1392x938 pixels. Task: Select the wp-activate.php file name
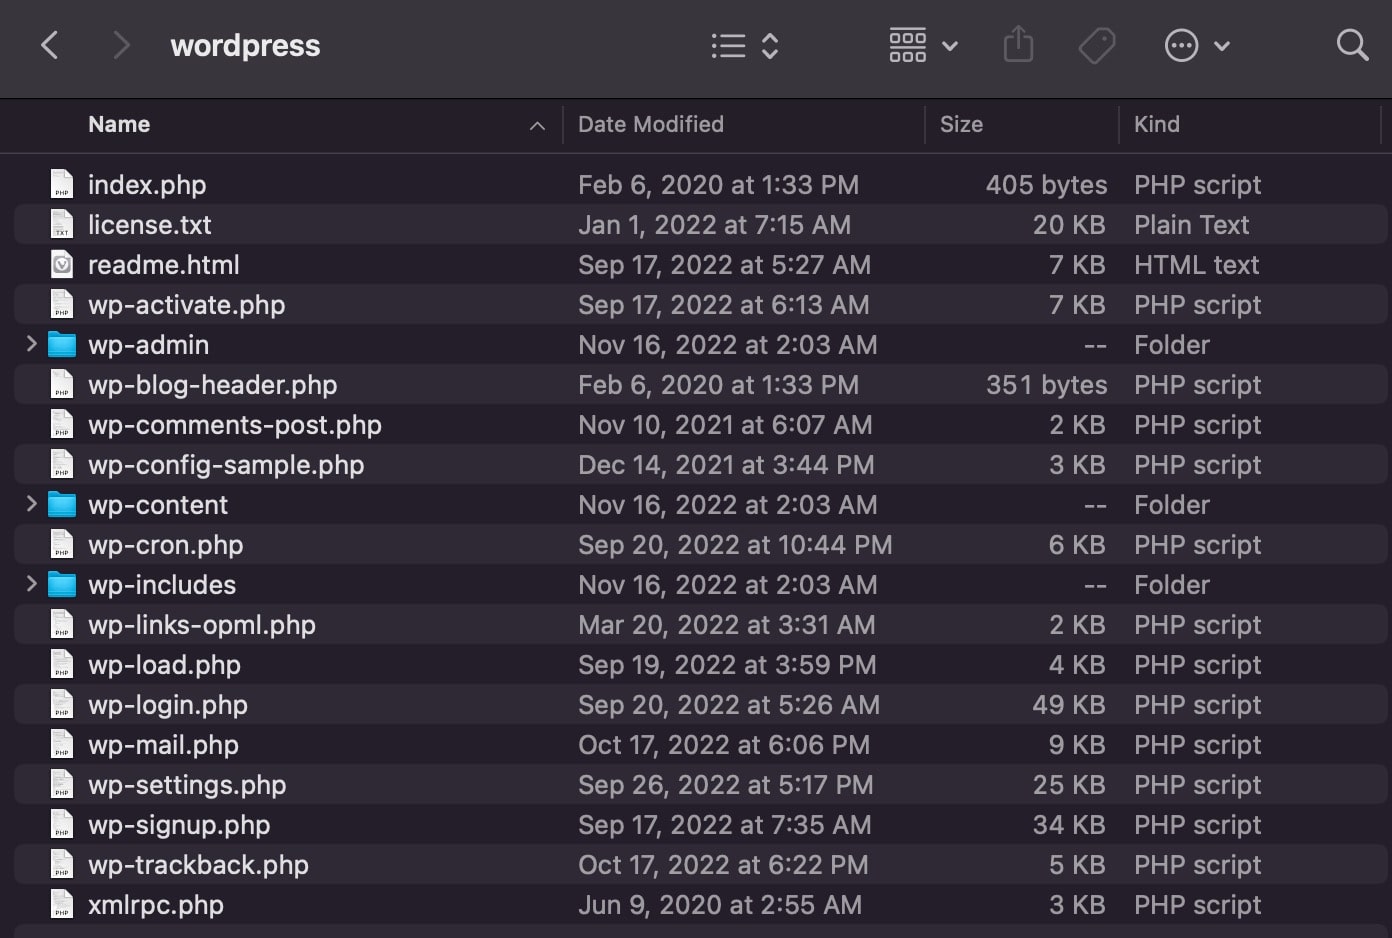[187, 305]
